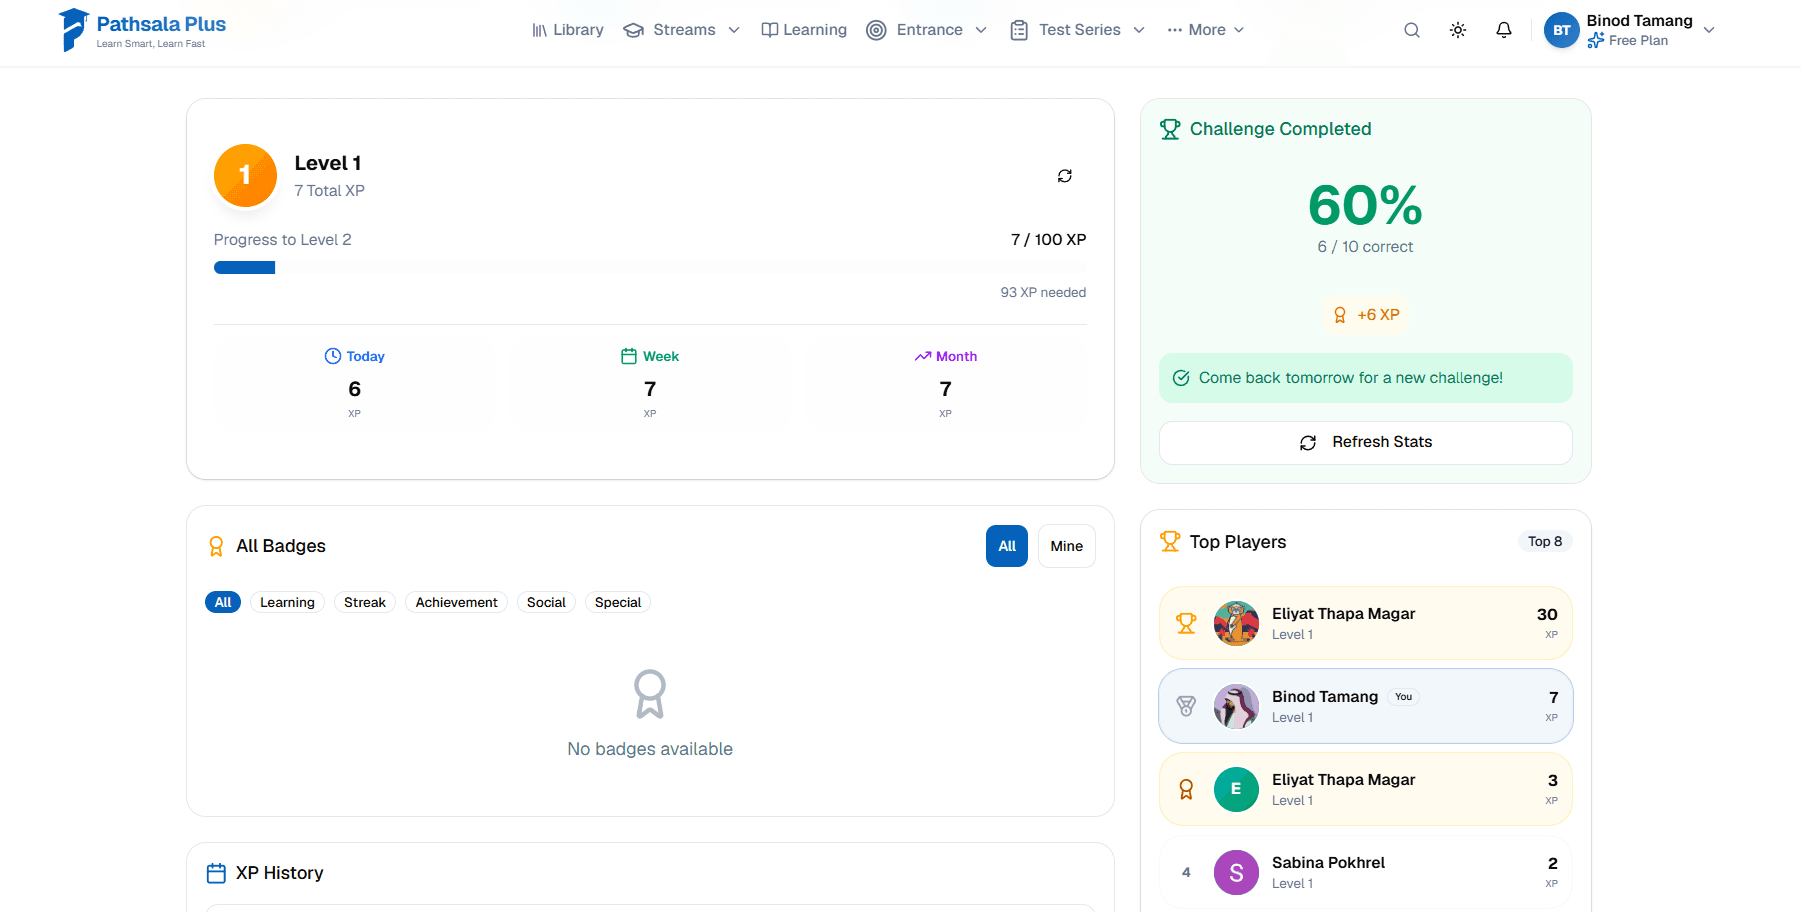
Task: Toggle the light/dark theme sun icon
Action: (1458, 30)
